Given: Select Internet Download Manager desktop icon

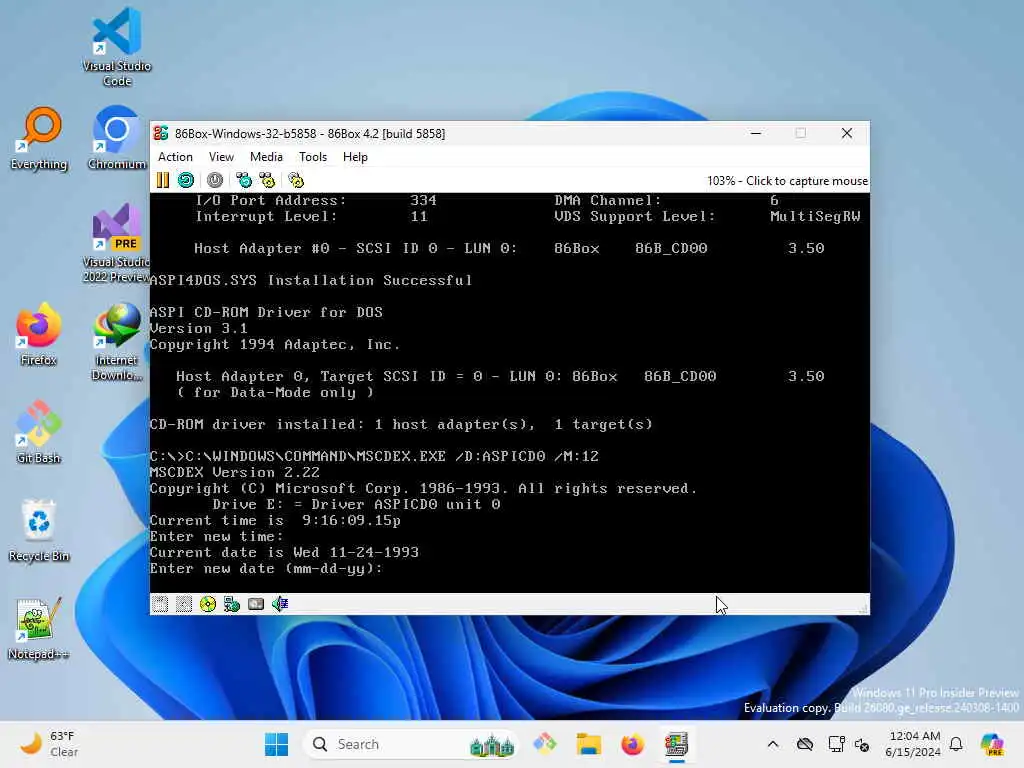Looking at the screenshot, I should coord(117,341).
